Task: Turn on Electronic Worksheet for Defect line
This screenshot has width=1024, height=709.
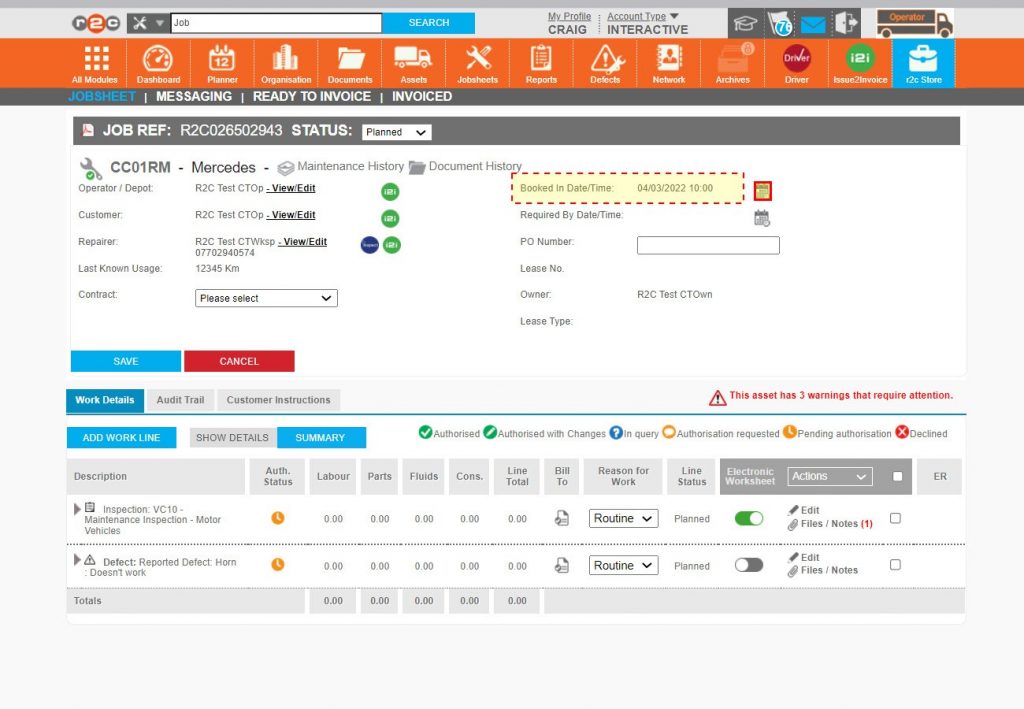Action: (749, 565)
